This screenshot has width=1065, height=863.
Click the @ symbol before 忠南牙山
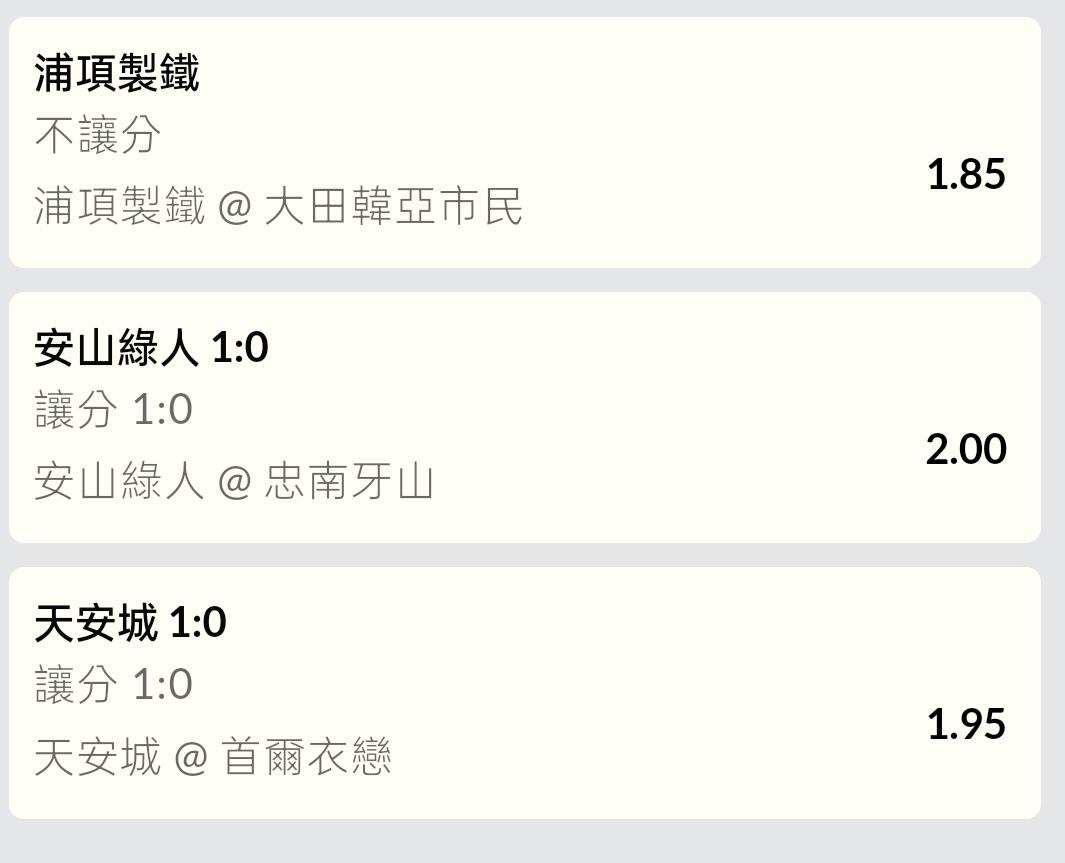coord(234,483)
